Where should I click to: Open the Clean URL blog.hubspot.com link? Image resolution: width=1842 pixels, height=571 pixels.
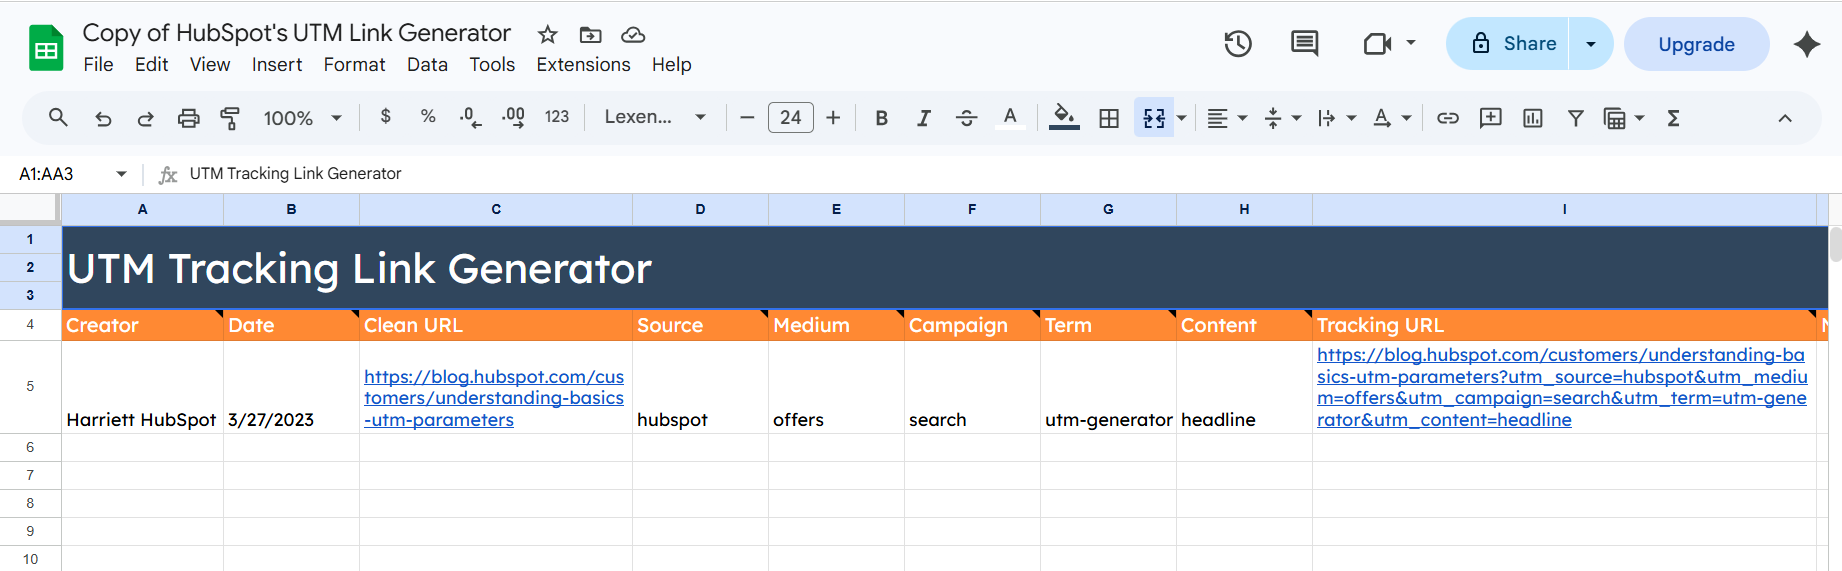494,398
